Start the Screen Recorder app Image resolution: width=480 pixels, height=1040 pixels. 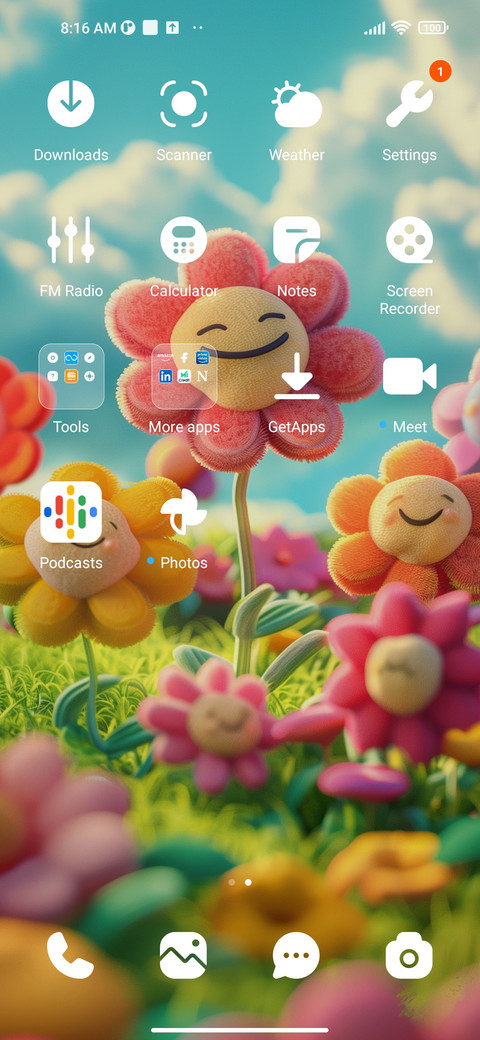pos(409,239)
